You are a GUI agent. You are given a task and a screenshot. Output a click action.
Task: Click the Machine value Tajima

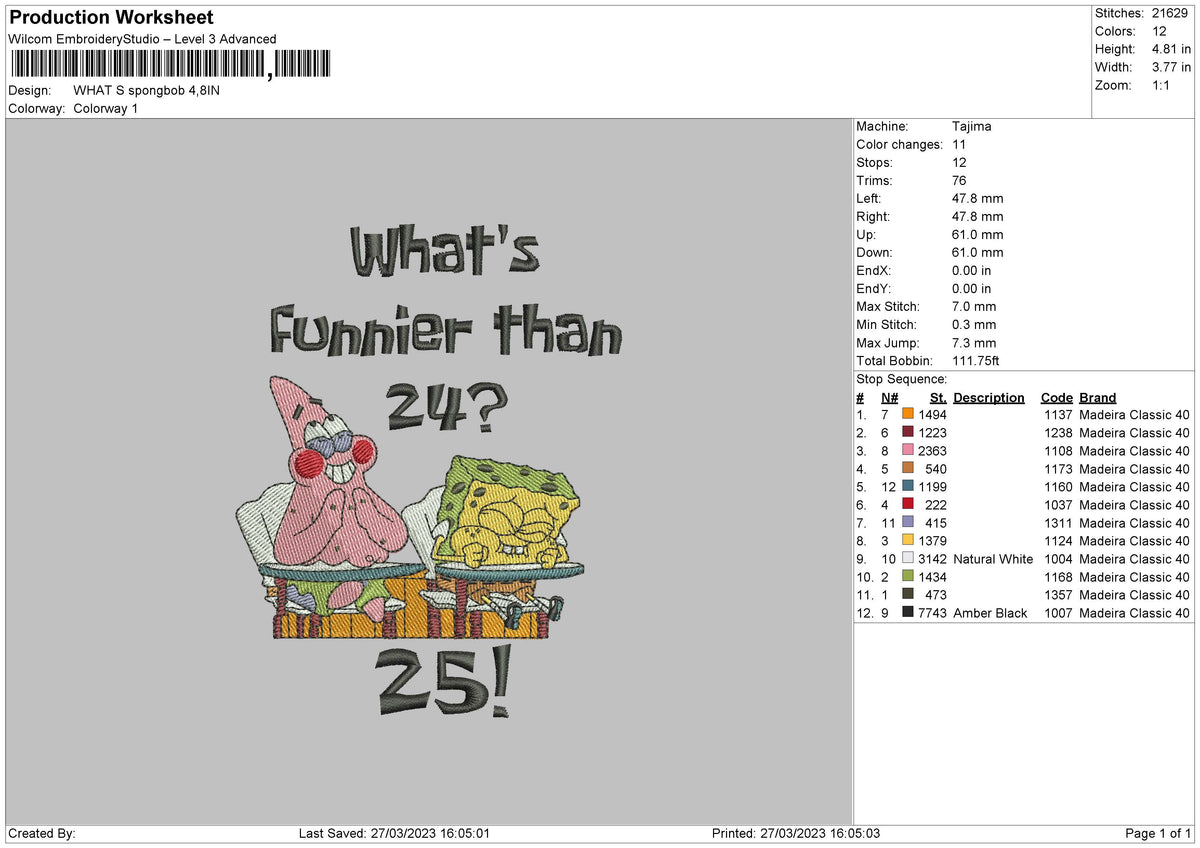972,127
